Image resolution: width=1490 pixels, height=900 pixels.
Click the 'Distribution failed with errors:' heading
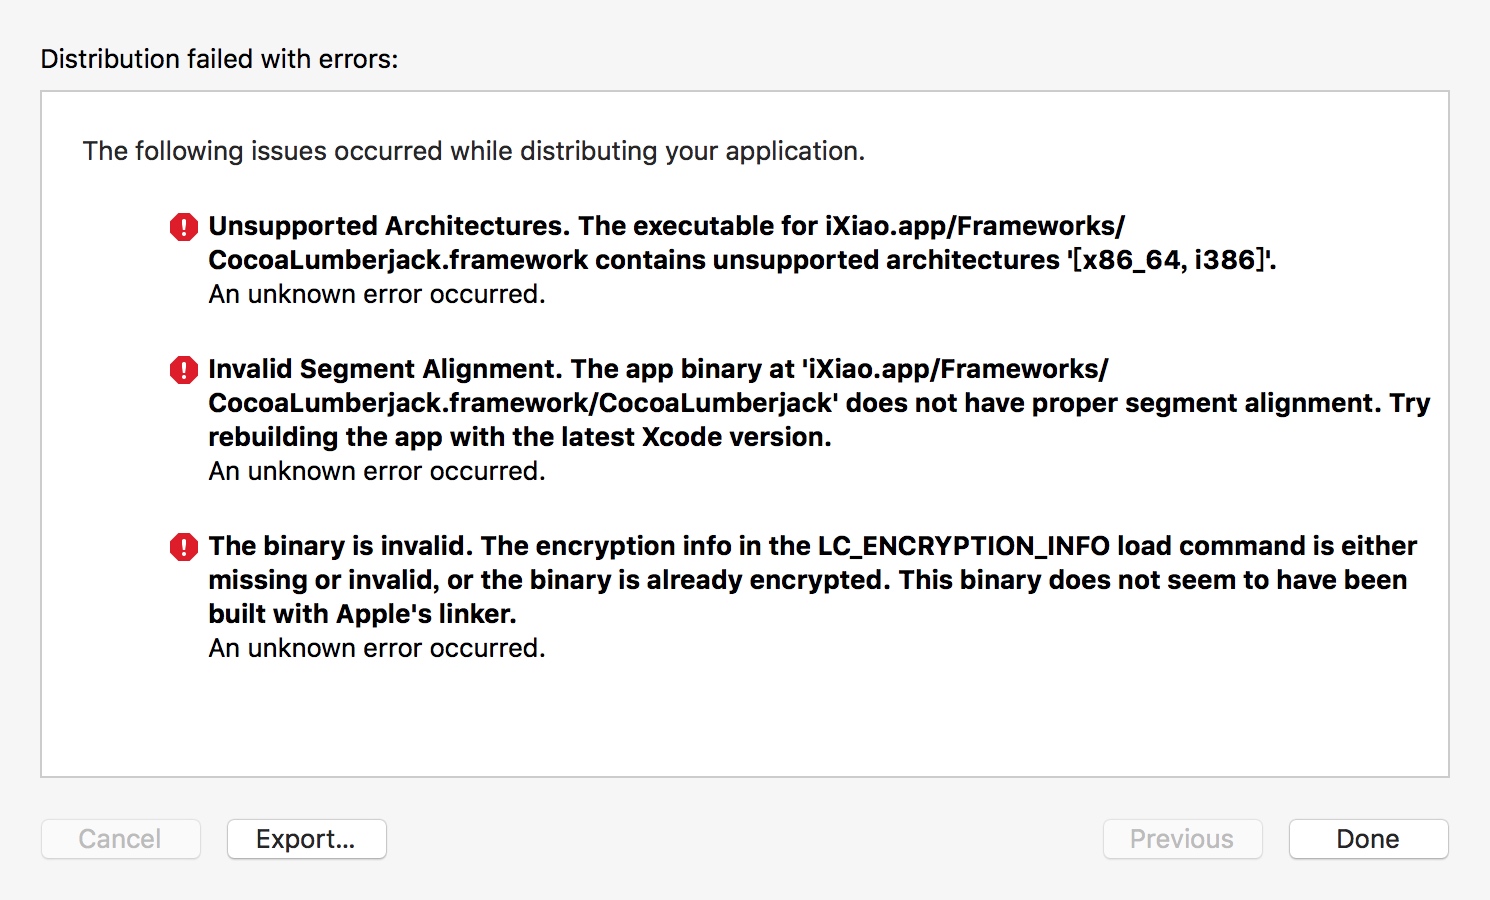click(219, 59)
